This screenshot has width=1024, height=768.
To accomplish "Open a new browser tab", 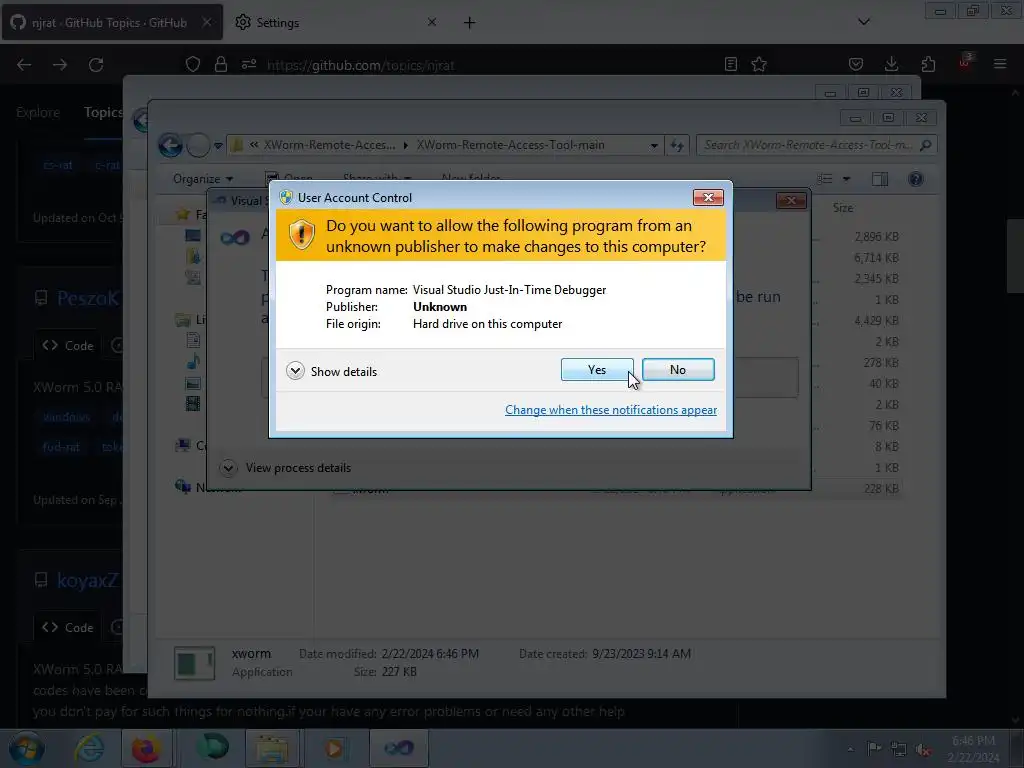I will tap(469, 23).
